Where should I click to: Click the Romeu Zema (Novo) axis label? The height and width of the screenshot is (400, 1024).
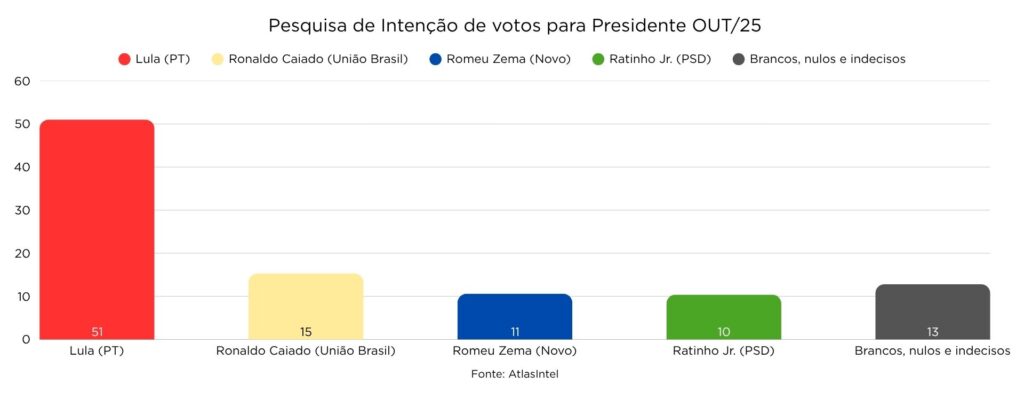point(515,351)
